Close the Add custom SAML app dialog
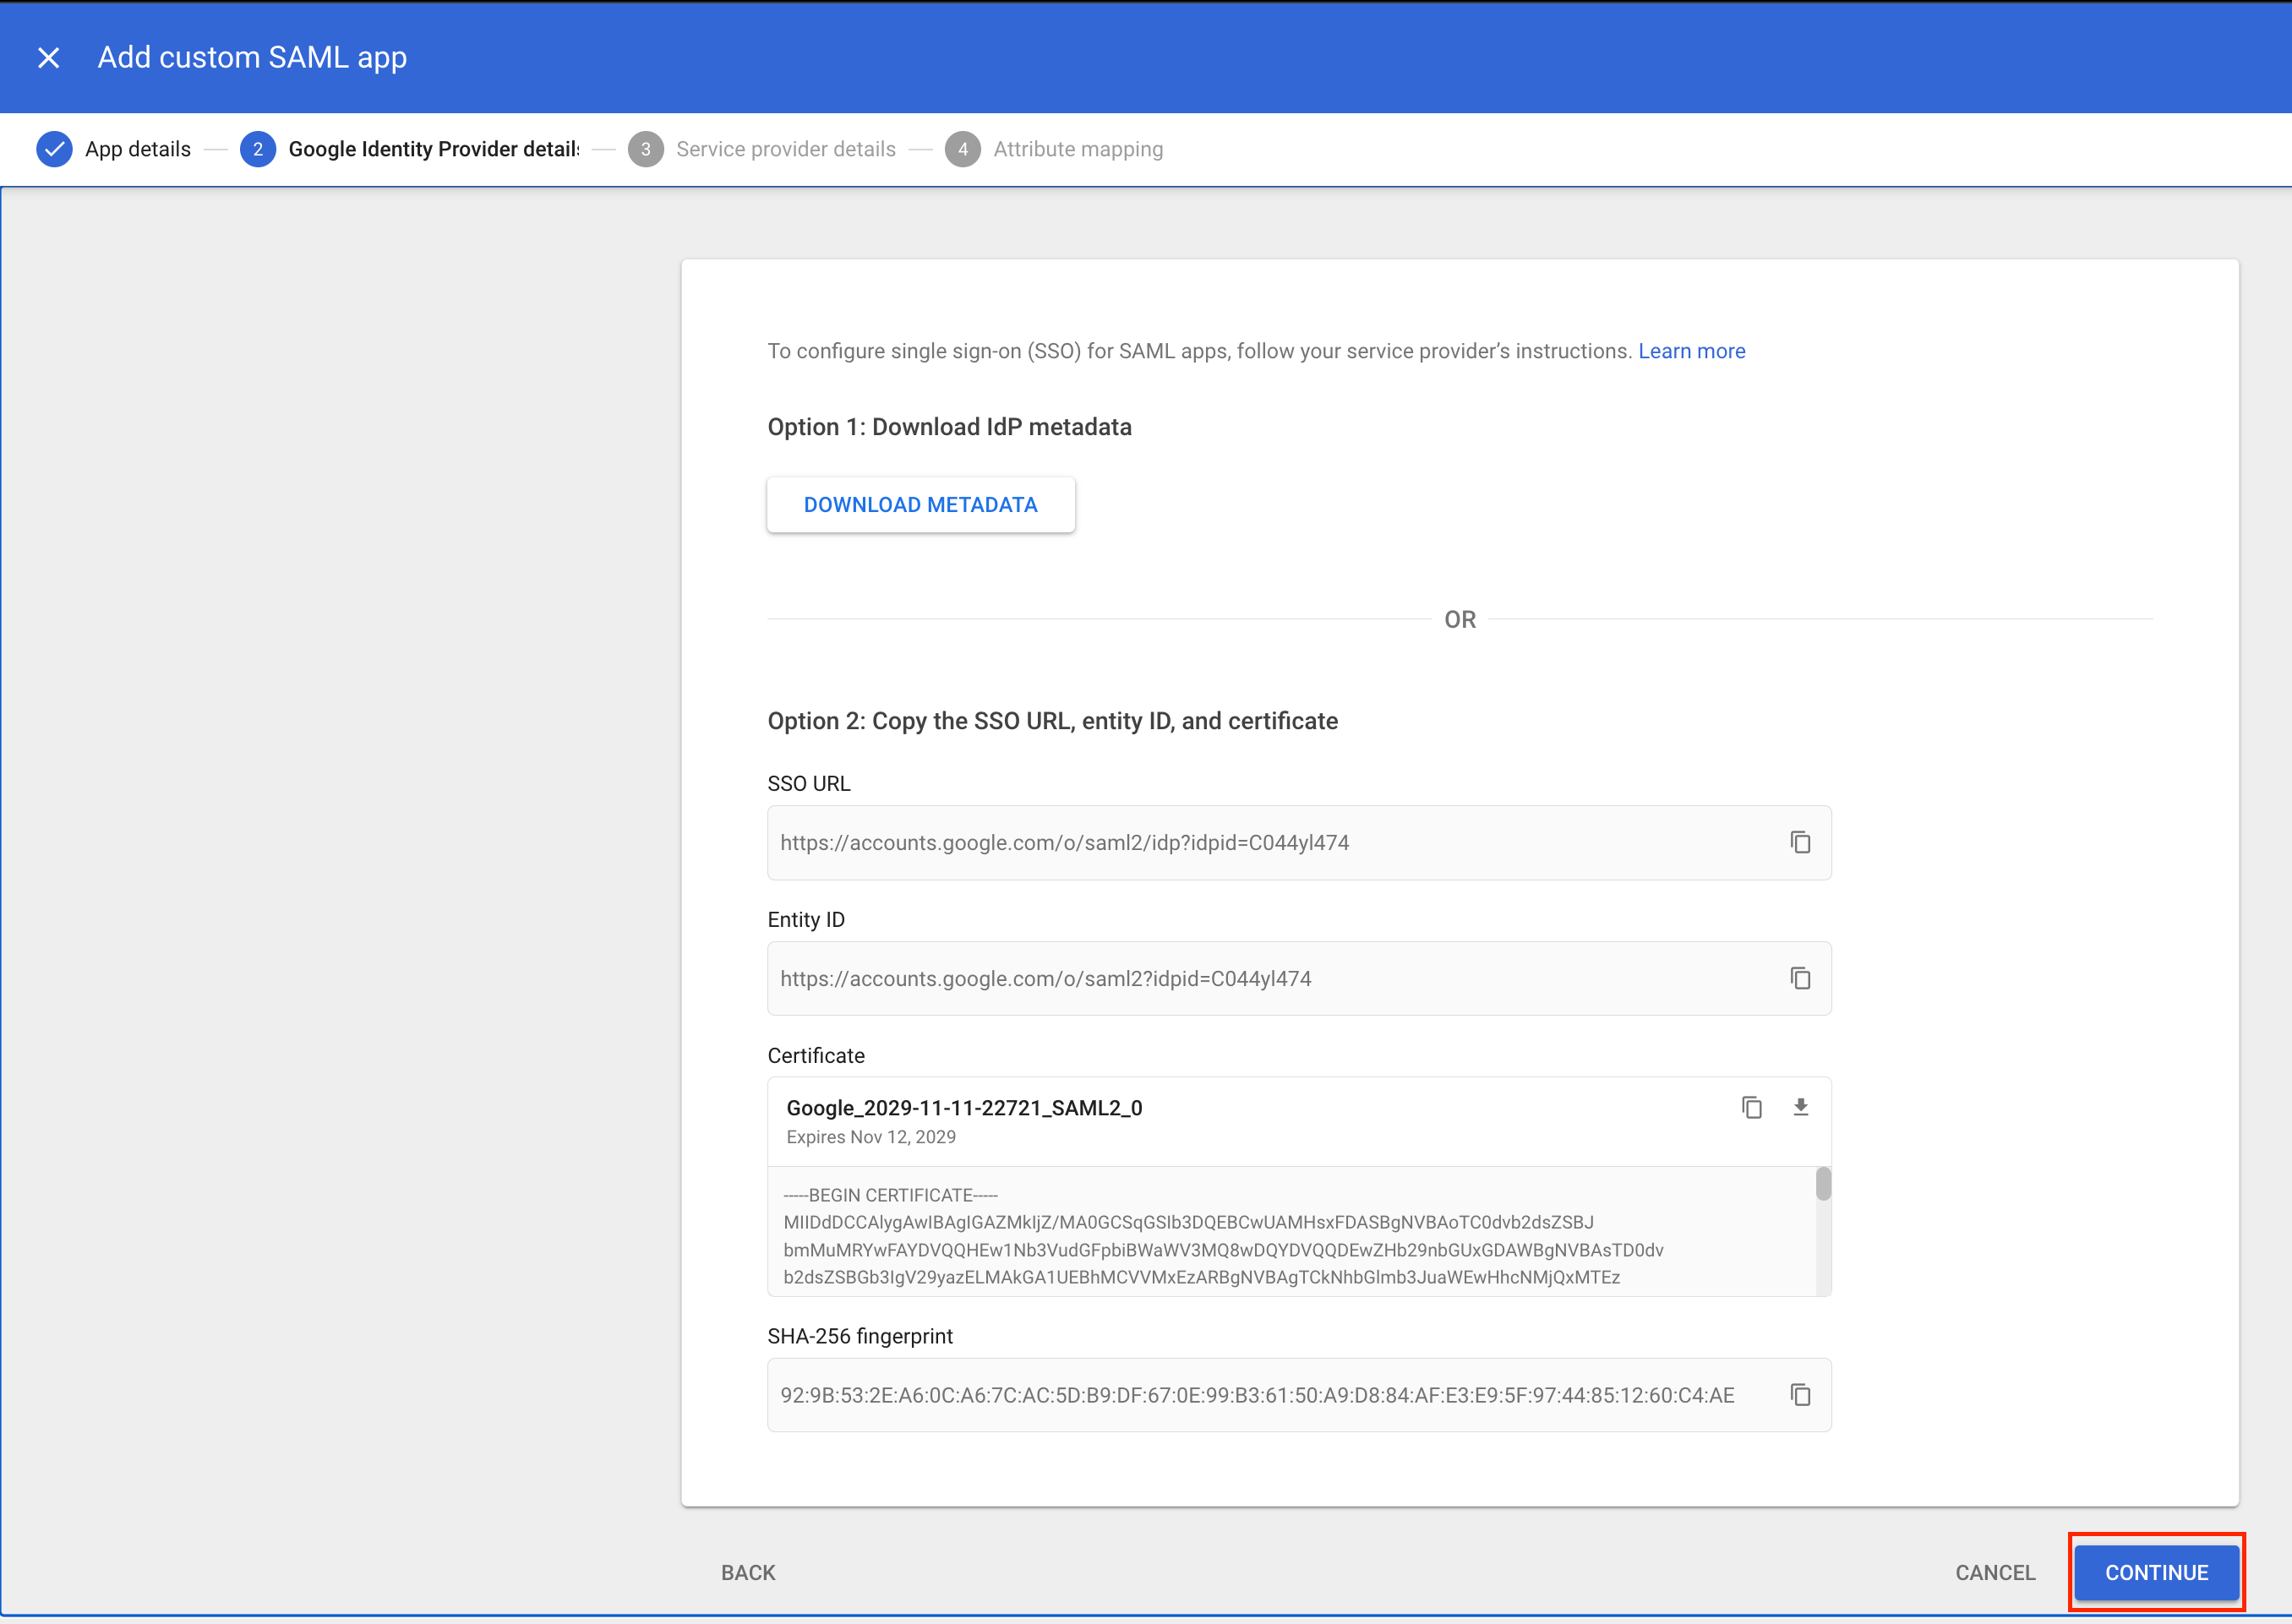Viewport: 2292px width, 1624px height. [x=48, y=58]
